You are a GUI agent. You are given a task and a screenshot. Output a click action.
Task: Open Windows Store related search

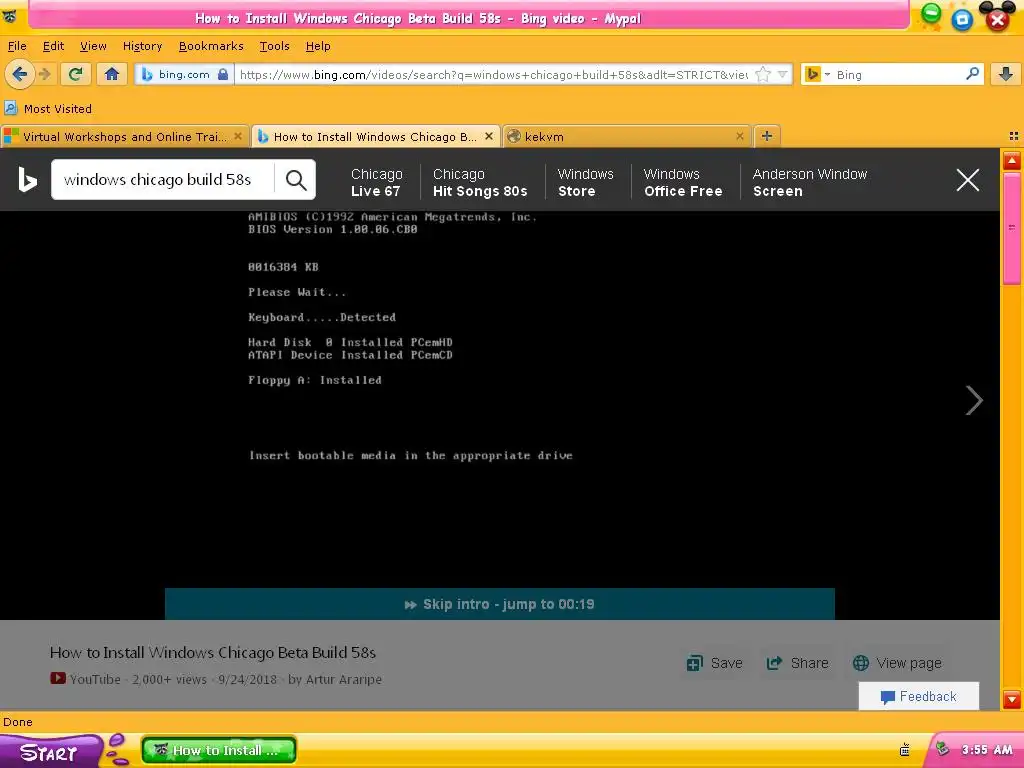point(586,182)
